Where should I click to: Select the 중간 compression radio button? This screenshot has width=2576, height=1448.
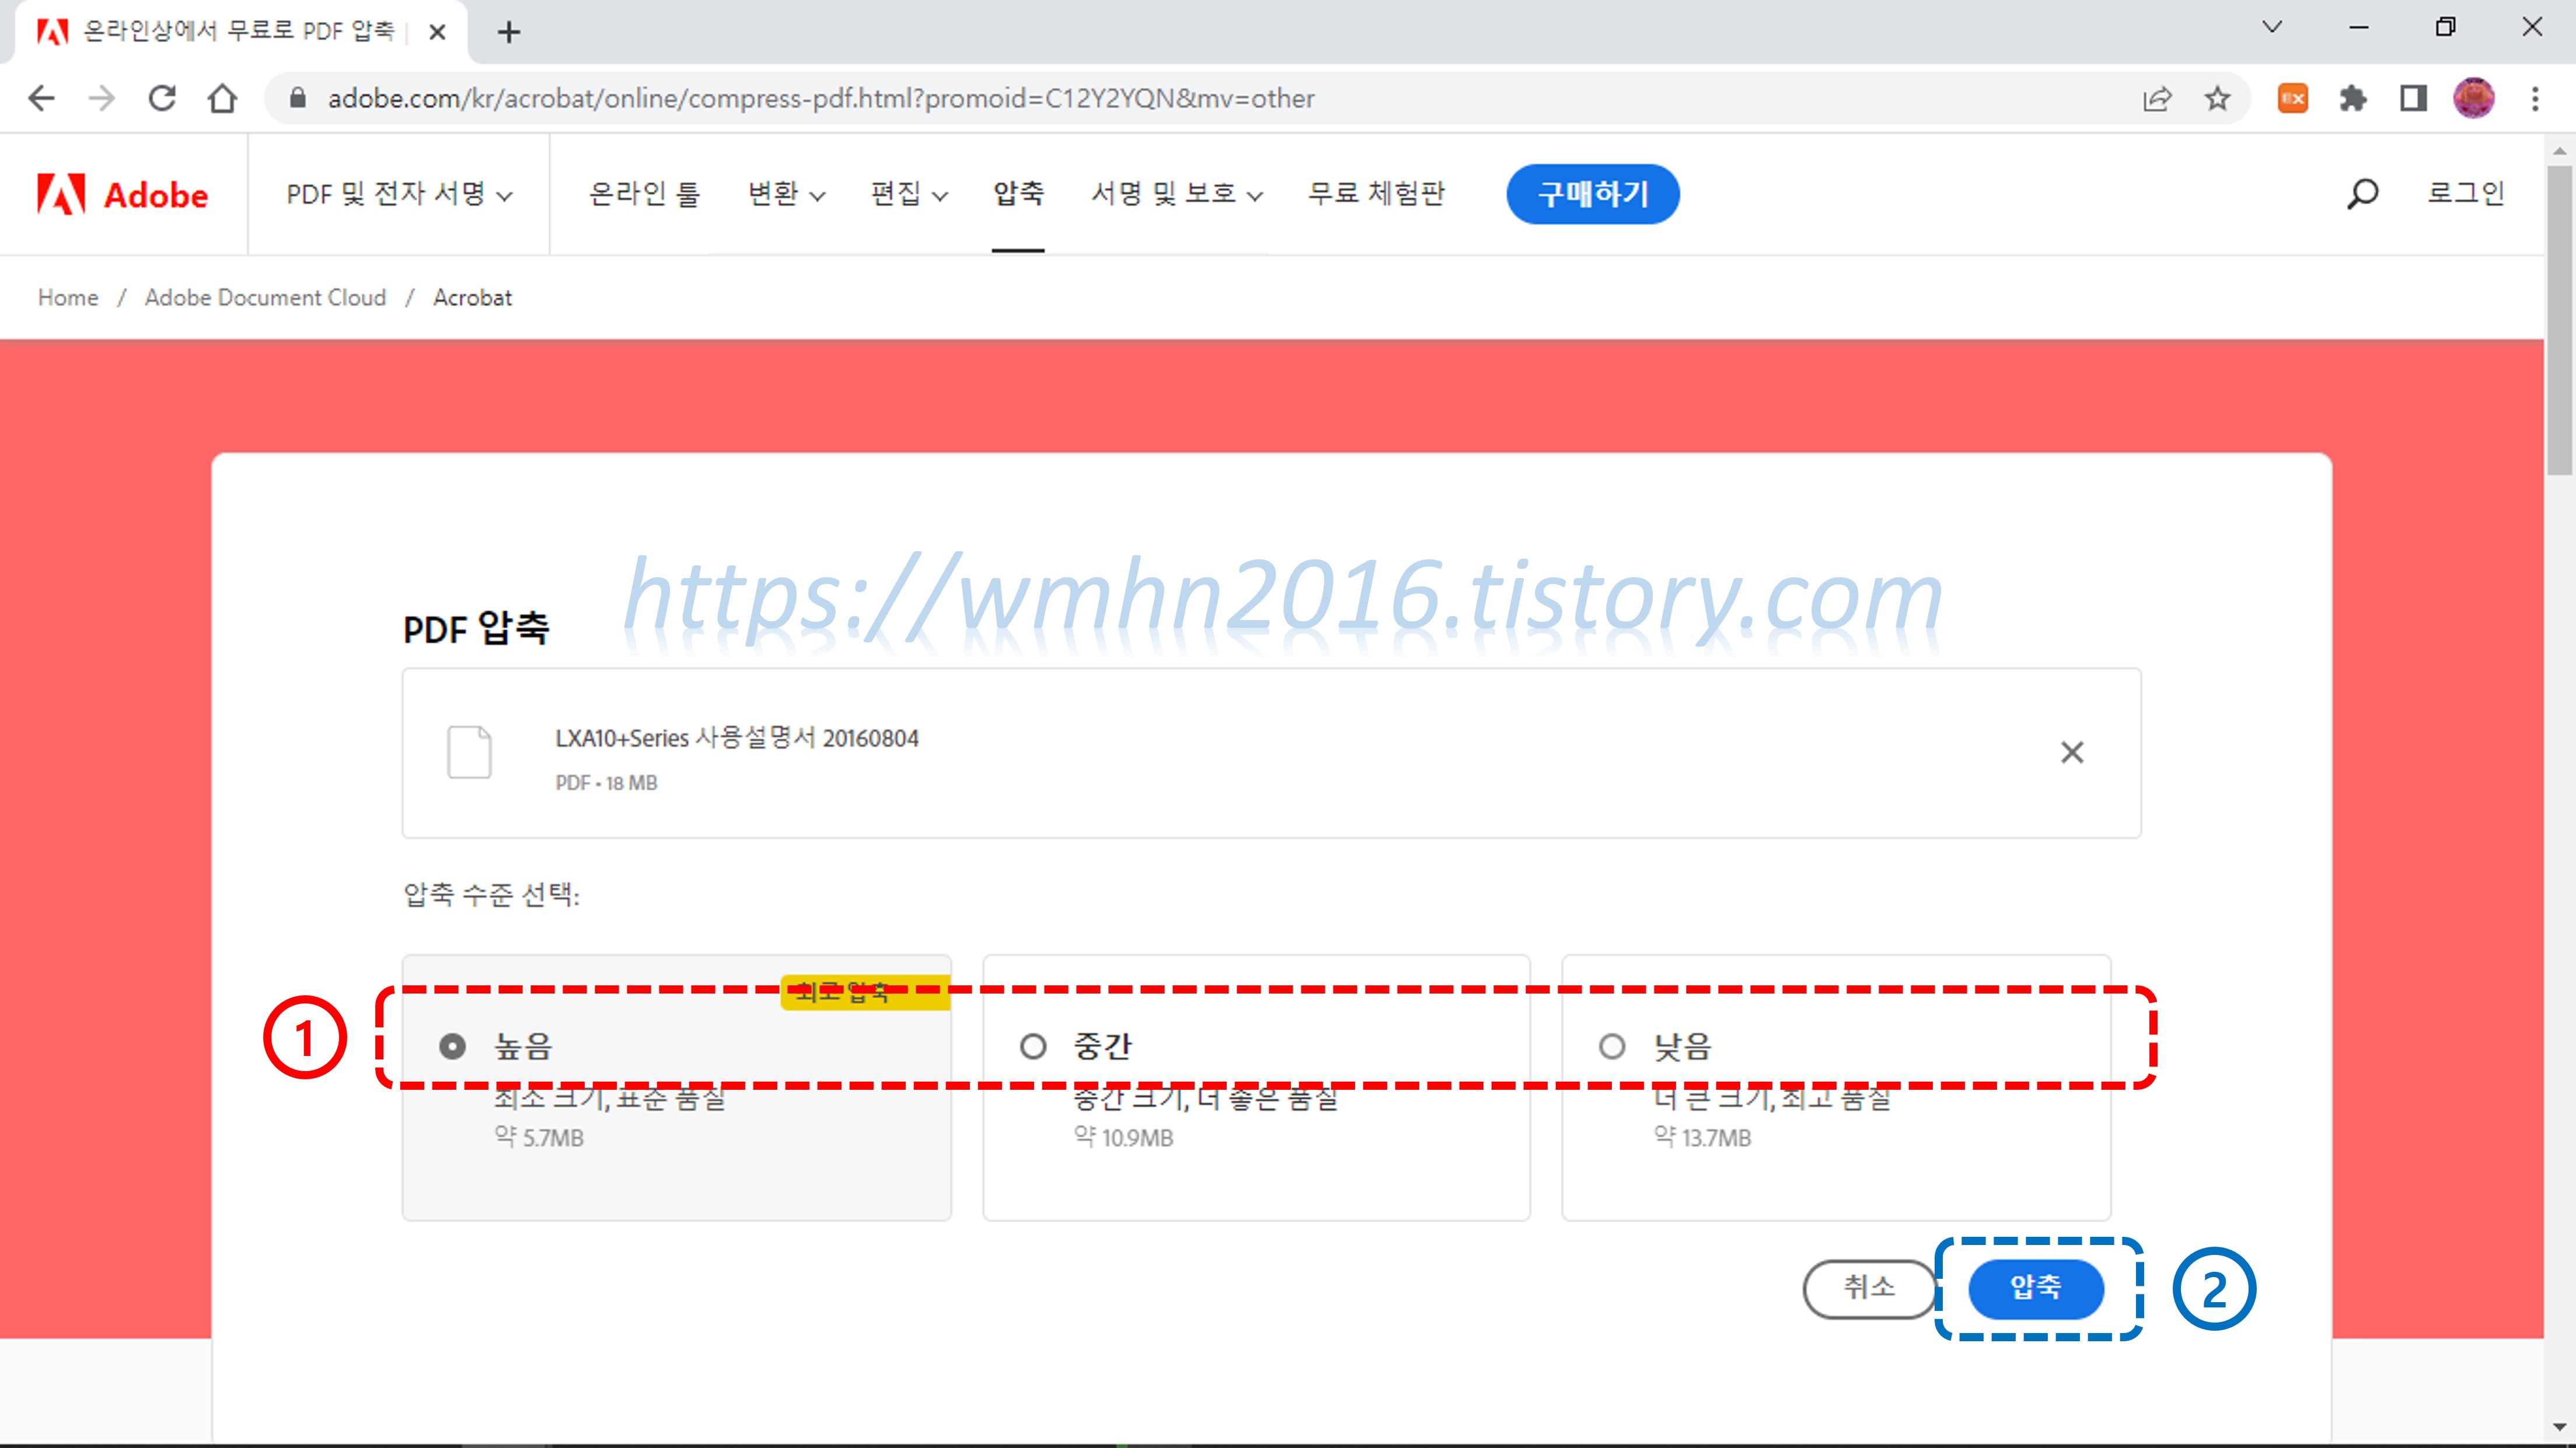click(1033, 1046)
